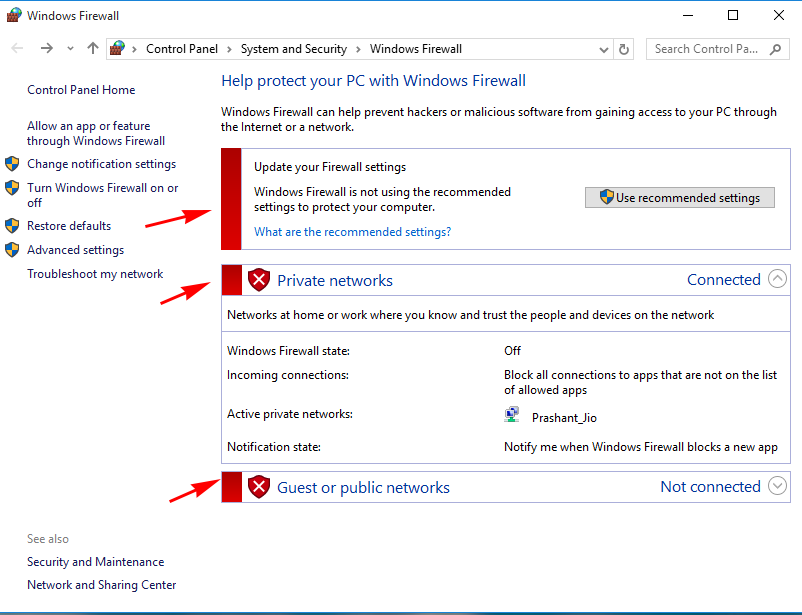
Task: Click Windows Firewall state Off value
Action: point(513,350)
